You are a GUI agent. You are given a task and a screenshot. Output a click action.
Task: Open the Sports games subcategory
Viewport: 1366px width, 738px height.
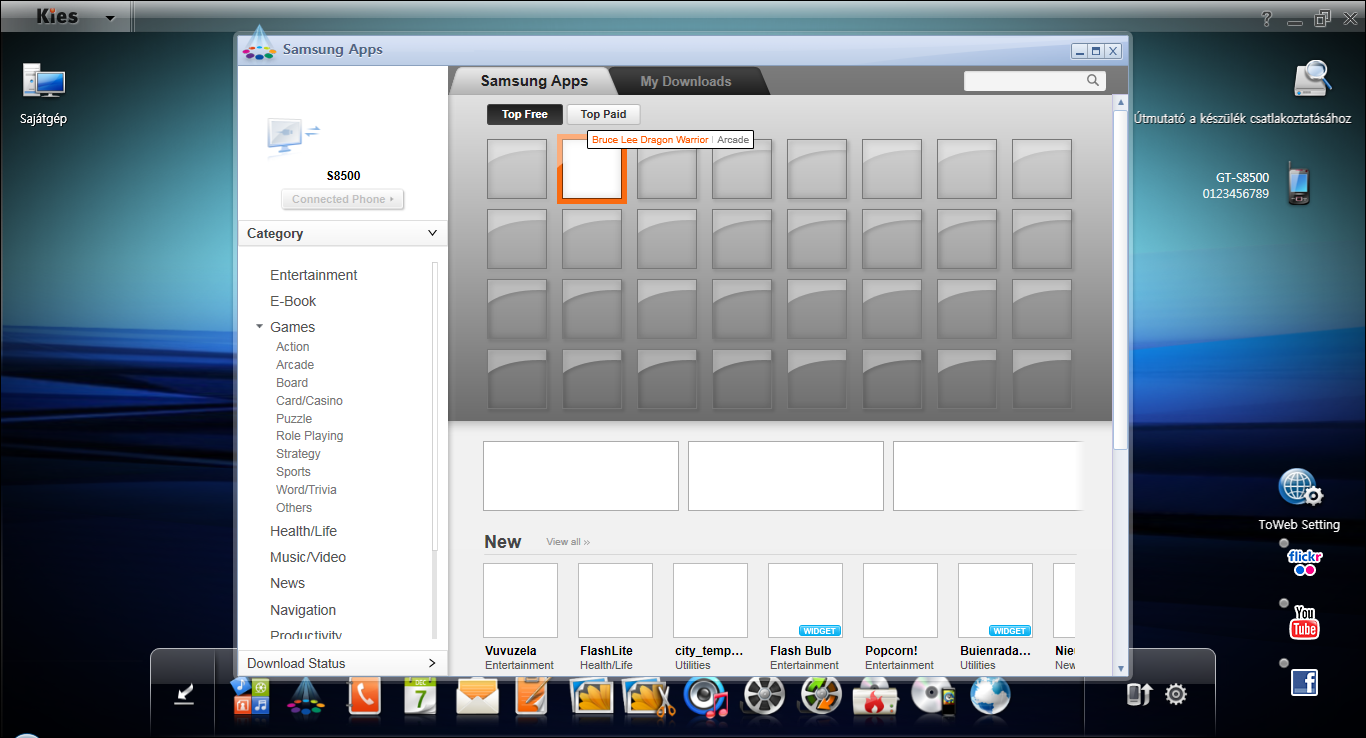click(293, 472)
